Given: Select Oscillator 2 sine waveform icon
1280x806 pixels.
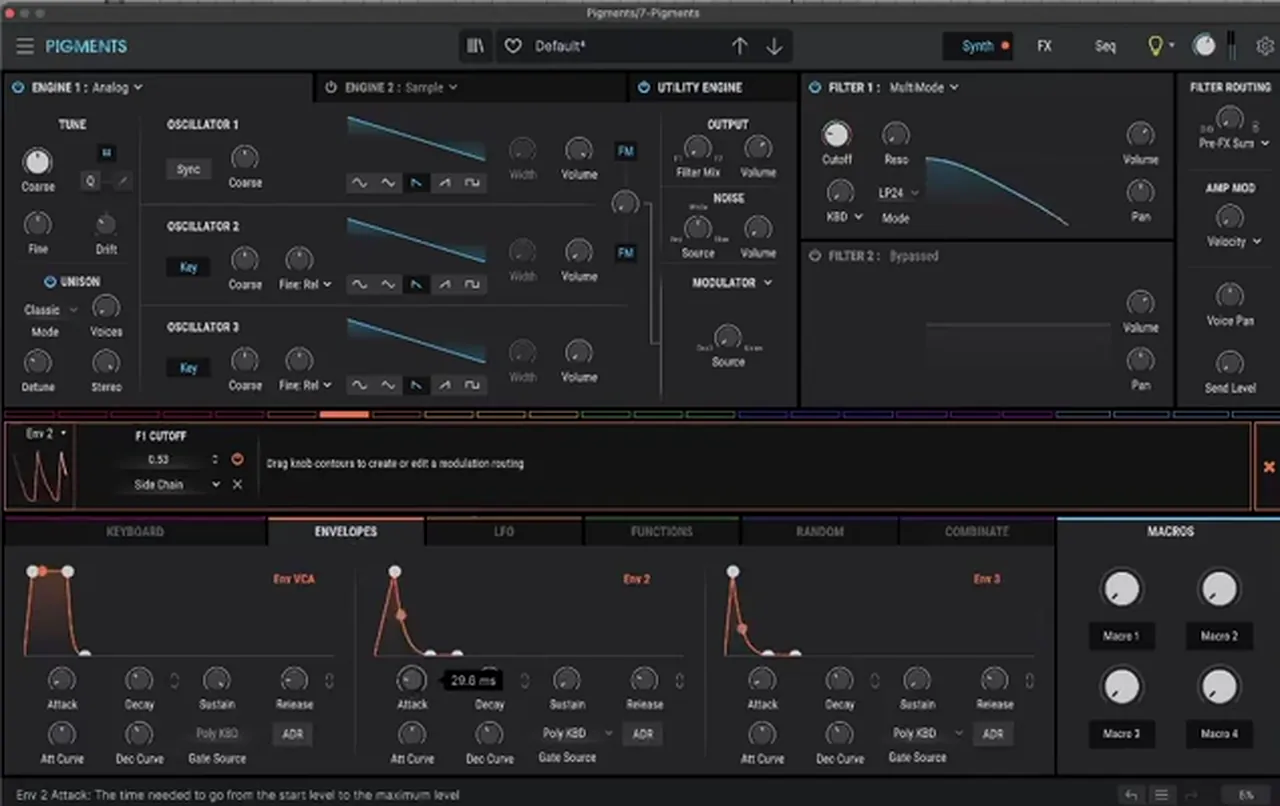Looking at the screenshot, I should (x=358, y=285).
